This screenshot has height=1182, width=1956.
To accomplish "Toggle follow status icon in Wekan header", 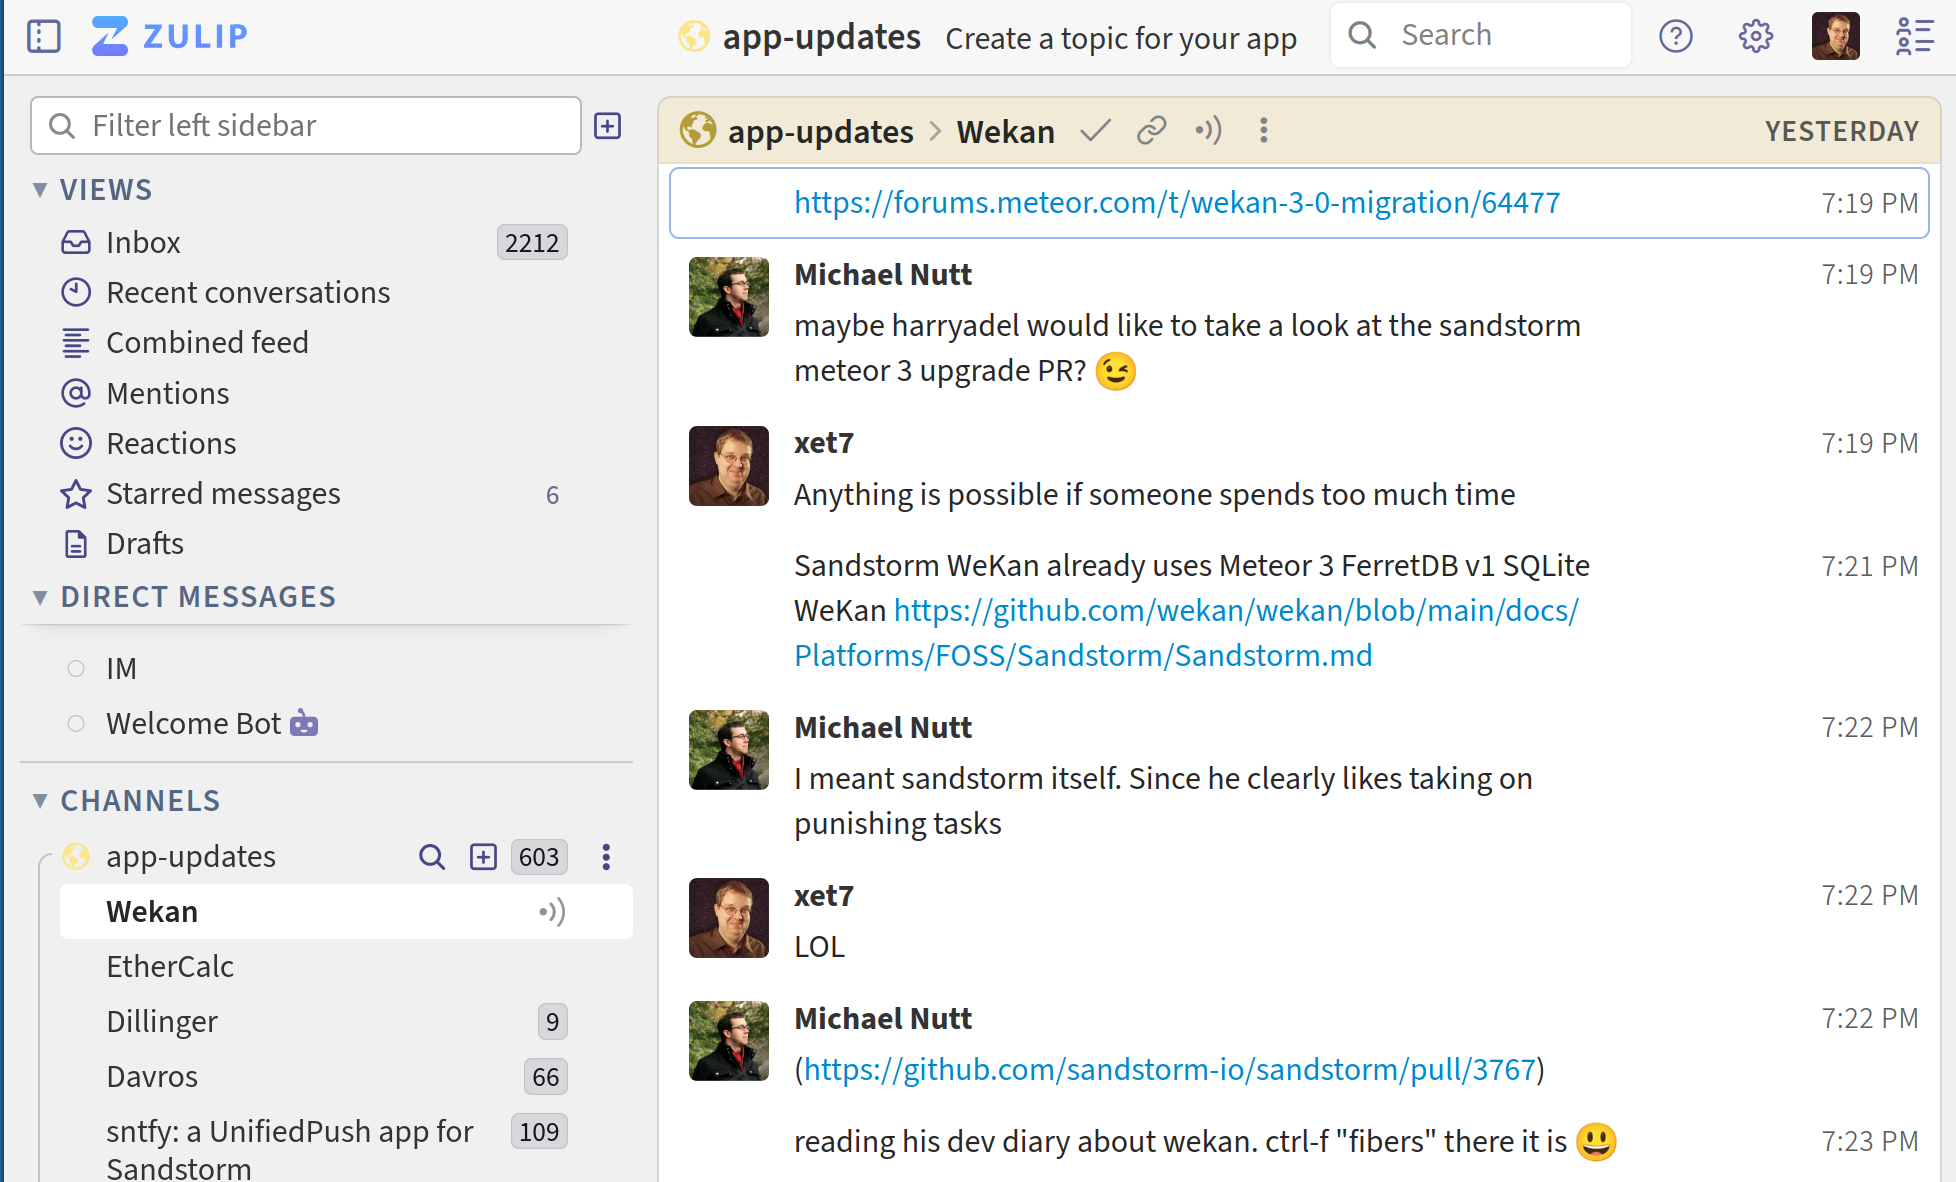I will click(x=1208, y=131).
